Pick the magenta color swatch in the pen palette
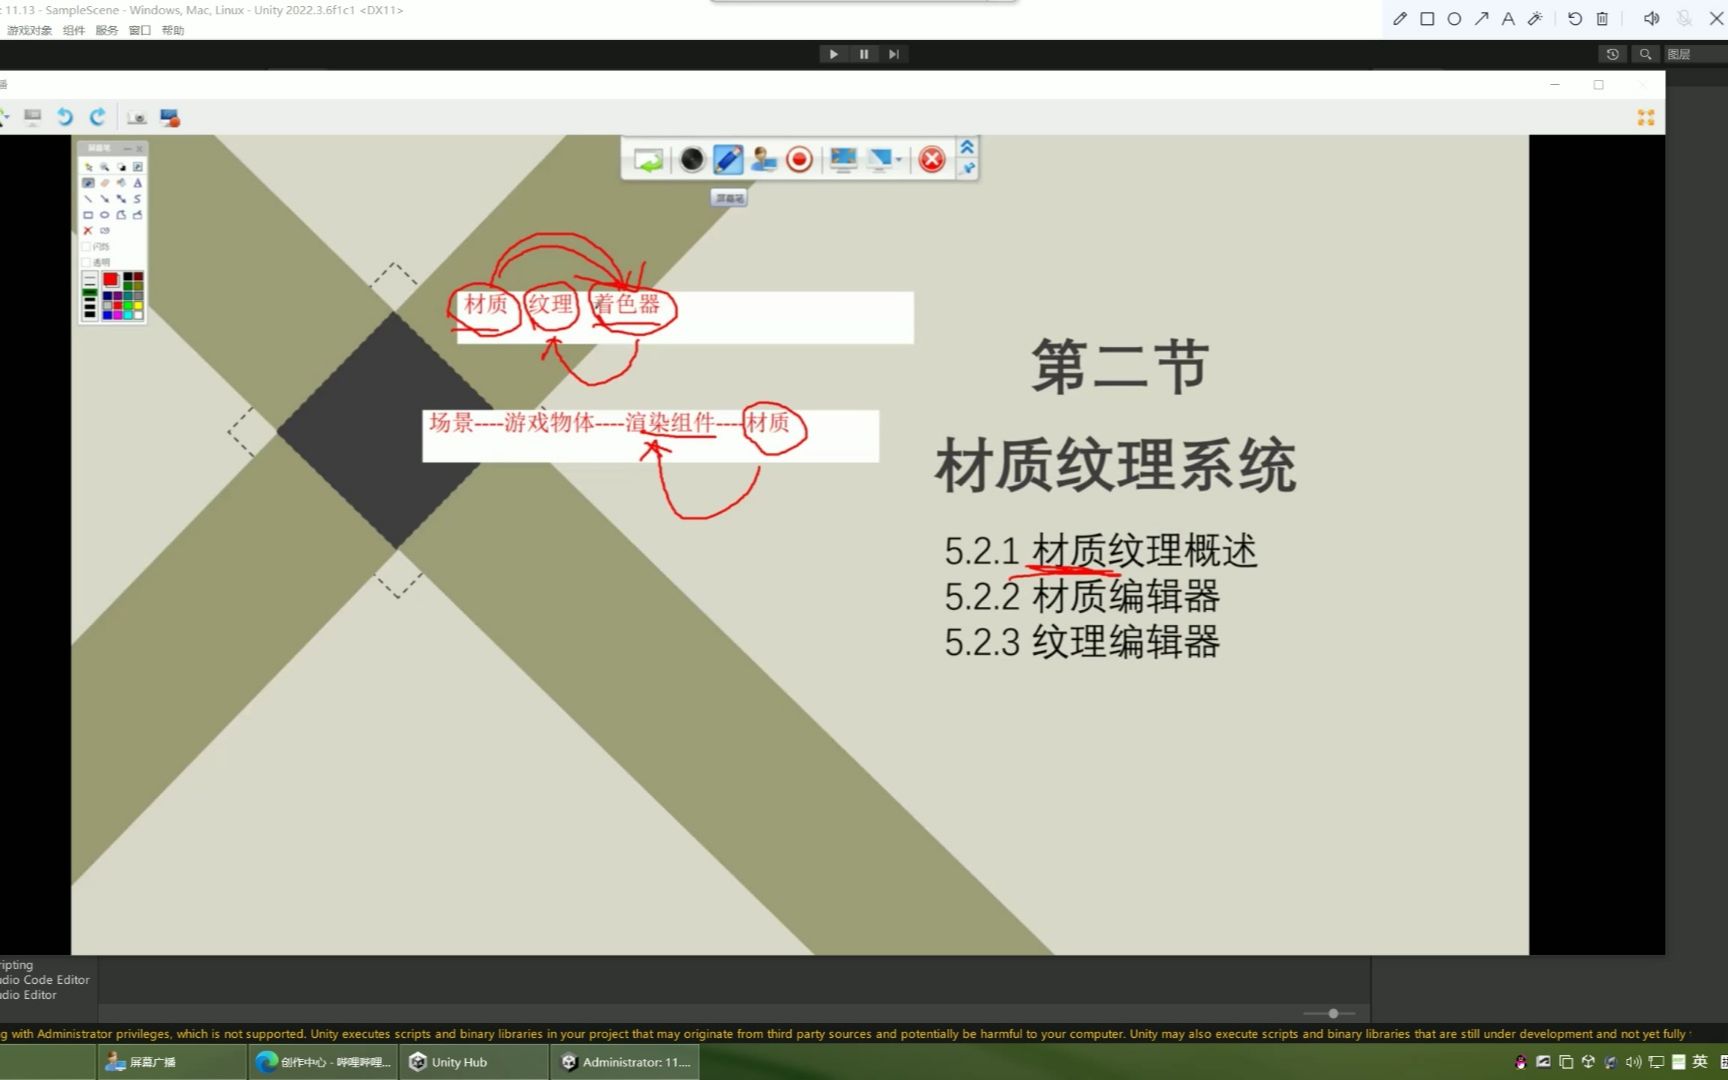Image resolution: width=1728 pixels, height=1080 pixels. 117,315
